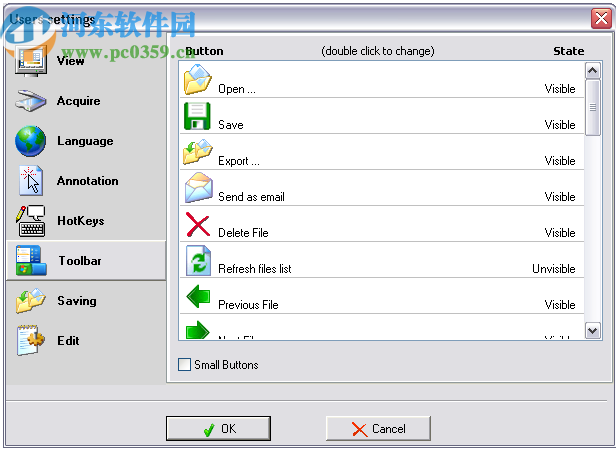
Task: Click the Annotation cursor icon
Action: tap(31, 181)
